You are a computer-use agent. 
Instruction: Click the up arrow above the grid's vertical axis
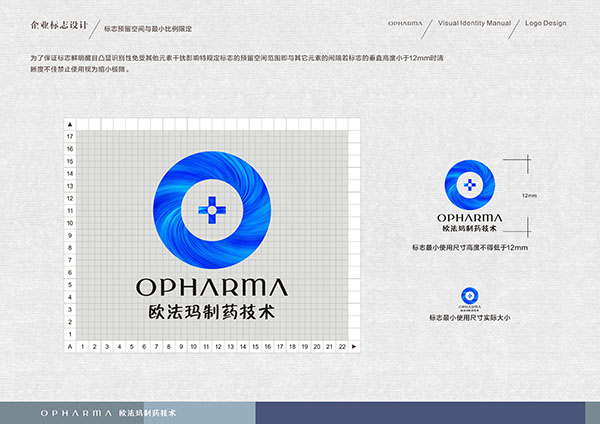[x=70, y=124]
